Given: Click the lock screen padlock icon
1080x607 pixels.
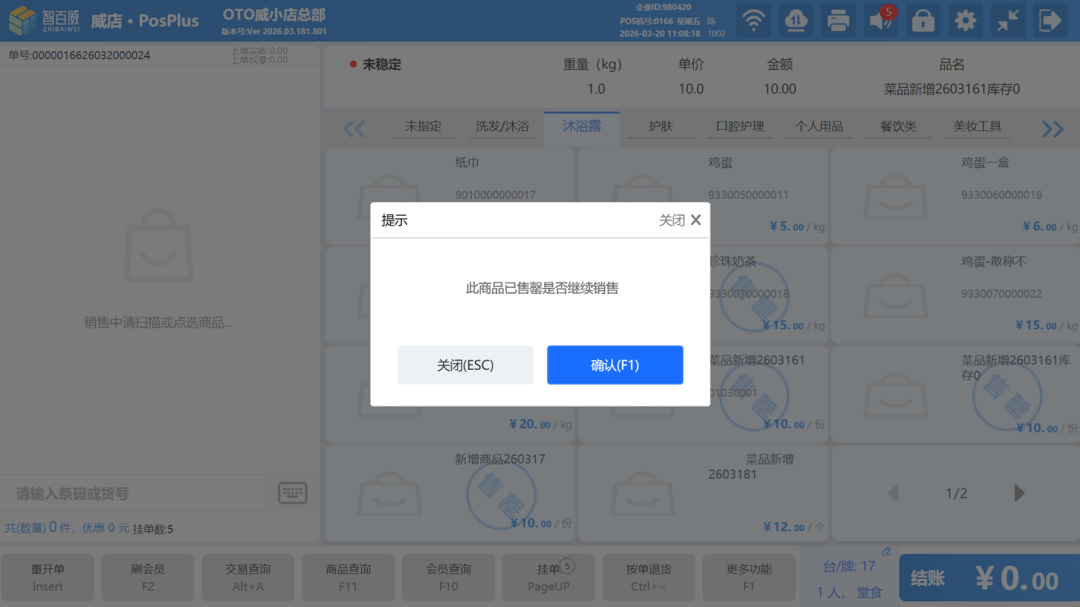Looking at the screenshot, I should click(923, 21).
